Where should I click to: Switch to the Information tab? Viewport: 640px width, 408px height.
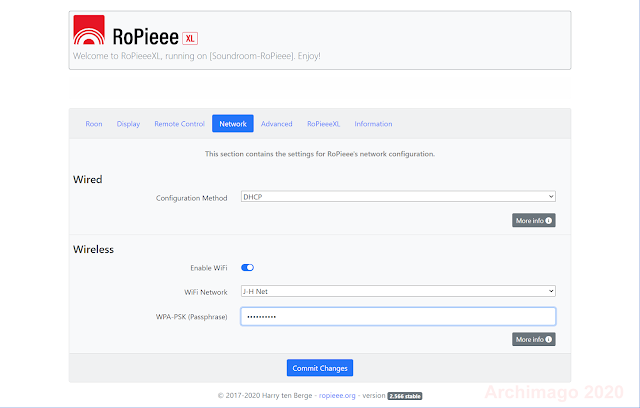pyautogui.click(x=373, y=124)
